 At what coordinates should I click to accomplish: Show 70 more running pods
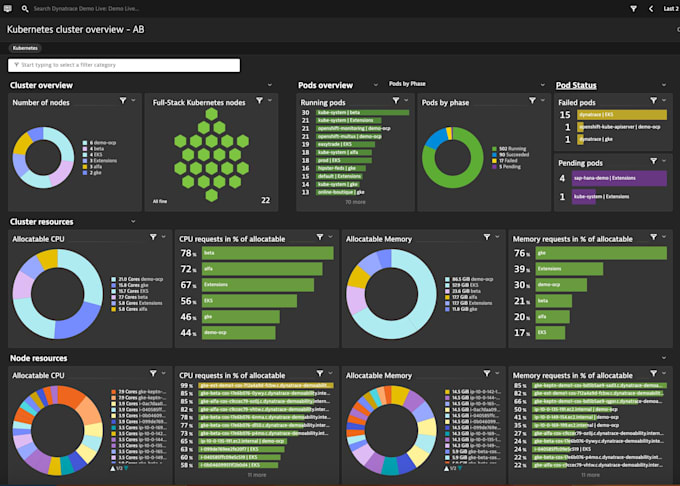pyautogui.click(x=355, y=202)
